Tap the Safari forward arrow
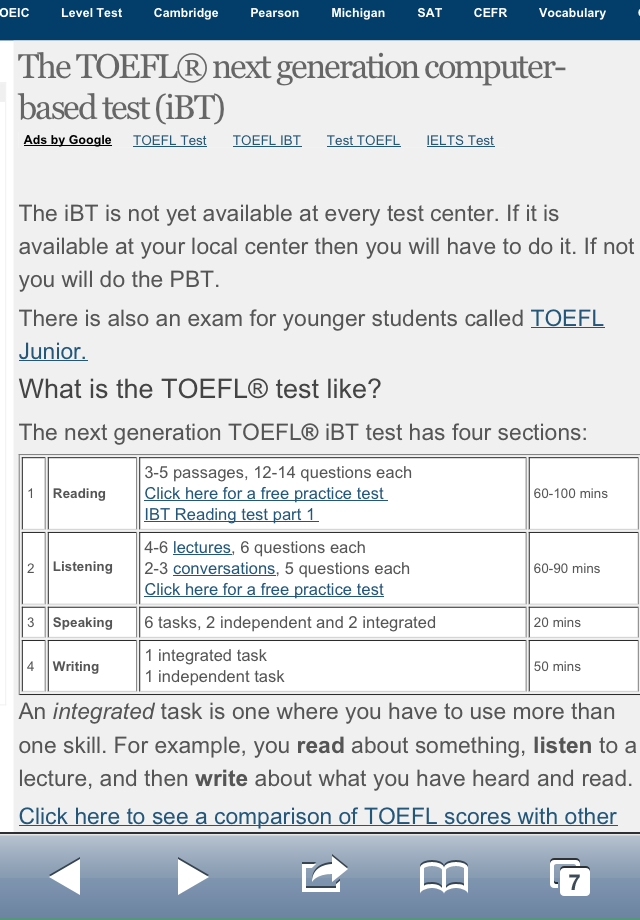 point(193,876)
